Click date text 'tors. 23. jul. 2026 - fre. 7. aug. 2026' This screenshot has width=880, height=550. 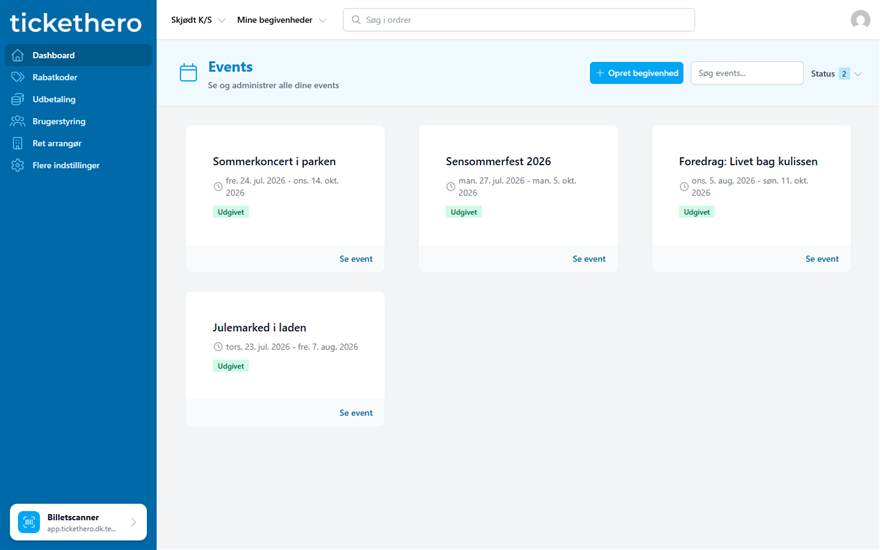[x=292, y=347]
